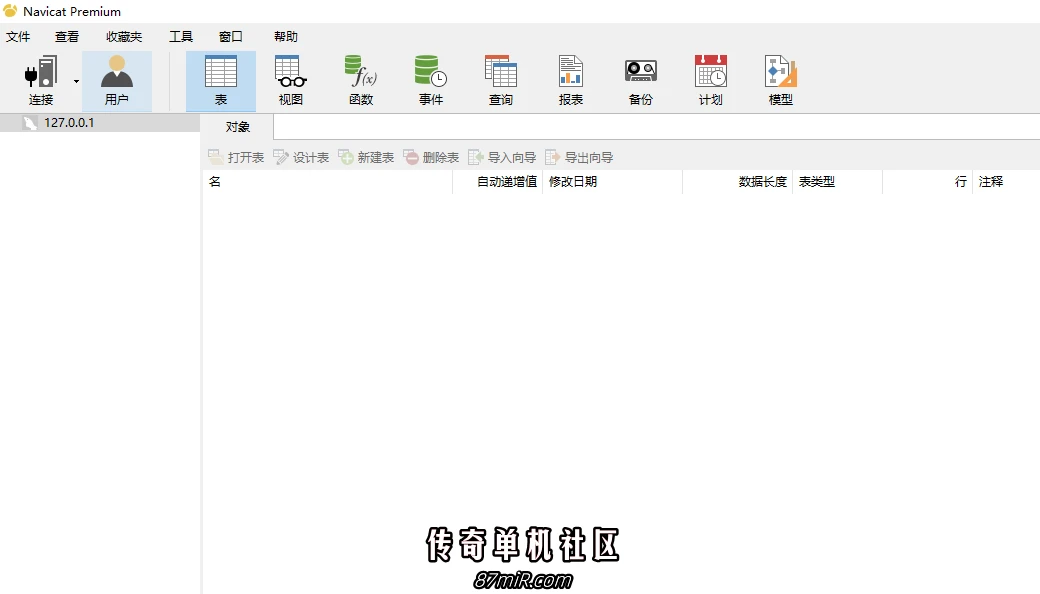Open the Backup (备份) section
This screenshot has width=1040, height=594.
(641, 81)
